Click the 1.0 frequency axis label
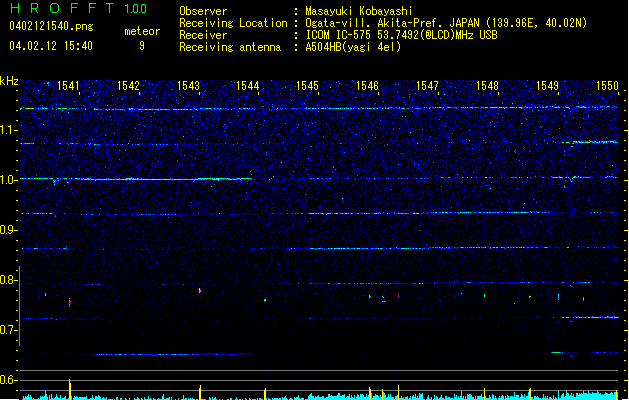Viewport: 629px width, 400px height. (x=9, y=180)
